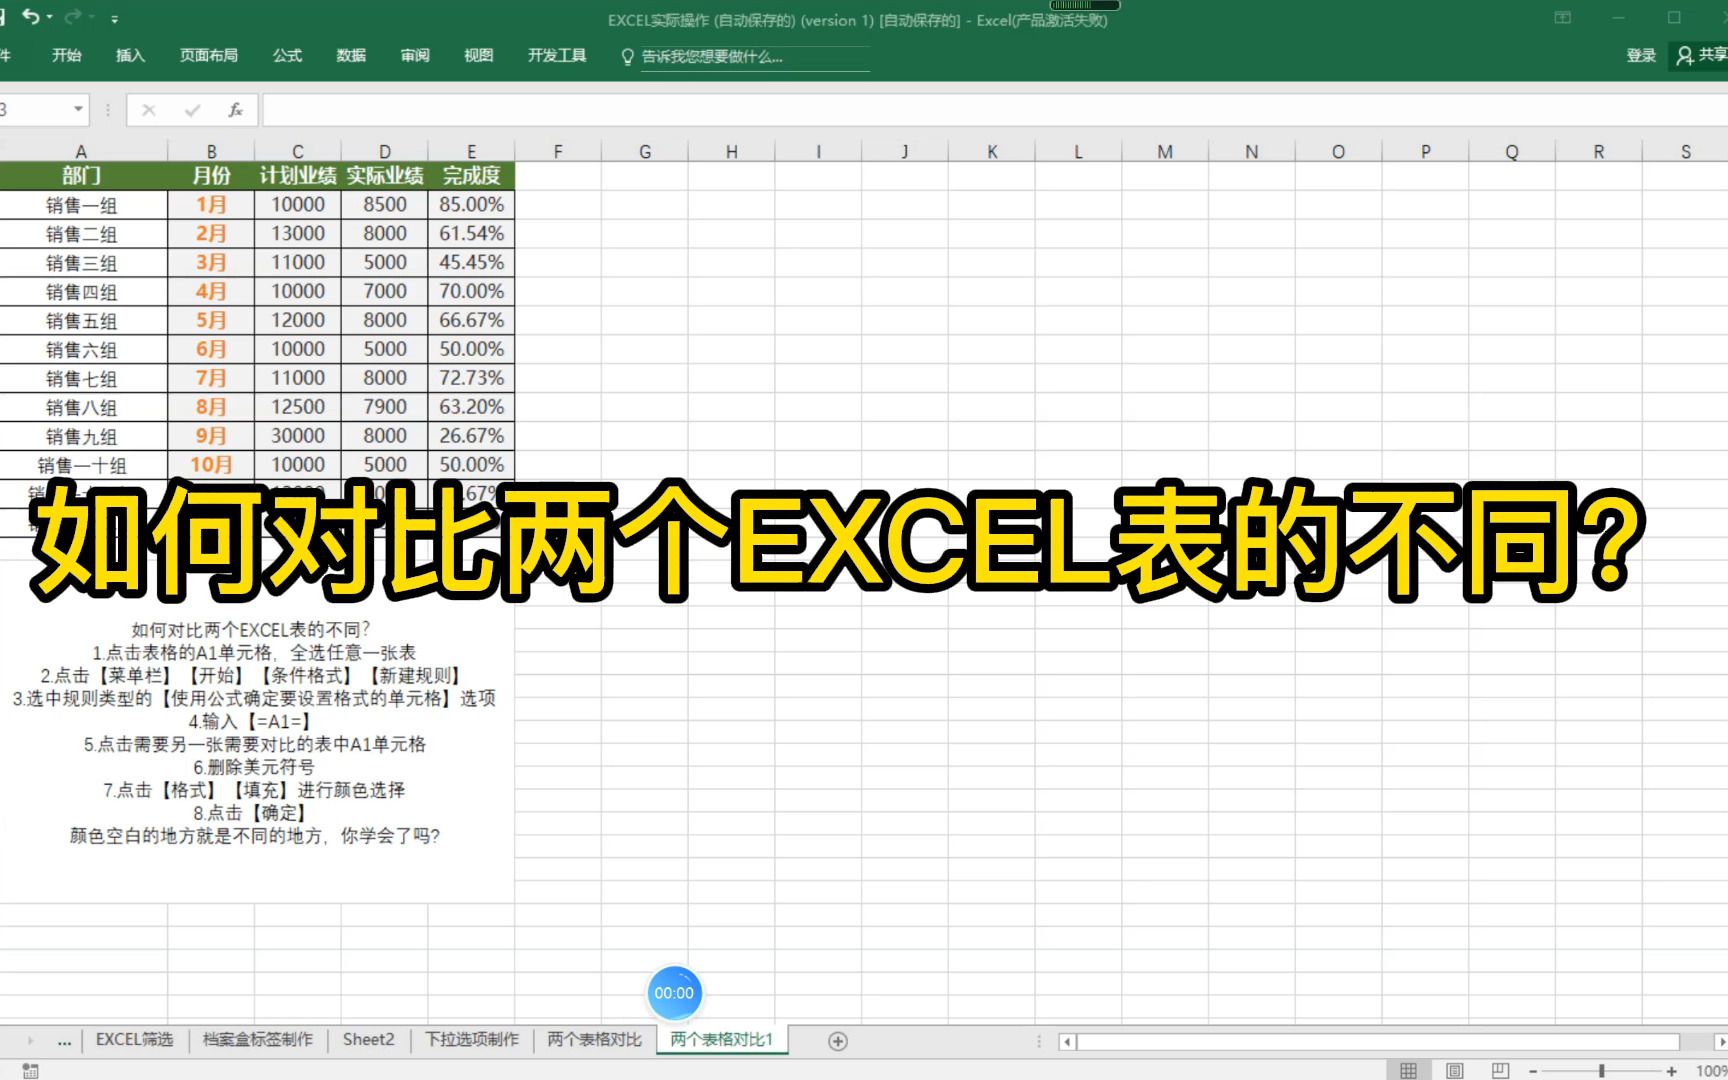Switch to Normal view icon
This screenshot has width=1728, height=1080.
pos(1408,1071)
